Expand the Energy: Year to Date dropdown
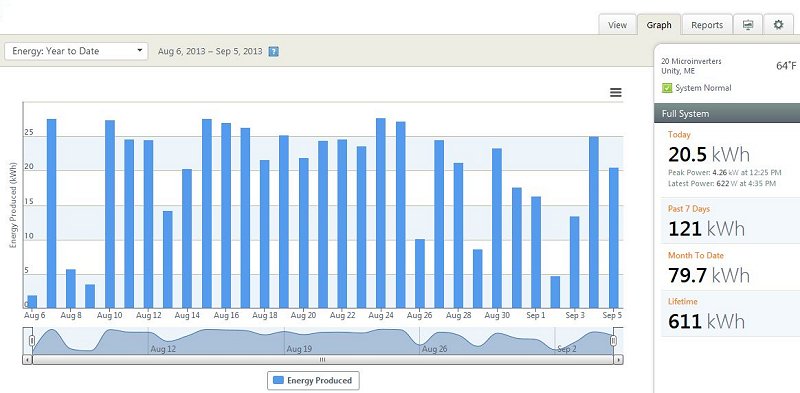The image size is (800, 393). point(77,51)
